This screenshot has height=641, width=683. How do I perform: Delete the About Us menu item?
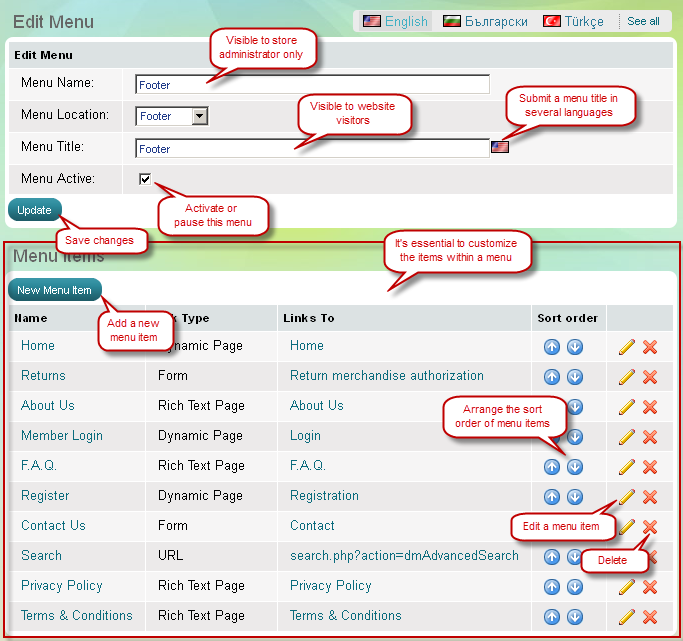tap(650, 407)
